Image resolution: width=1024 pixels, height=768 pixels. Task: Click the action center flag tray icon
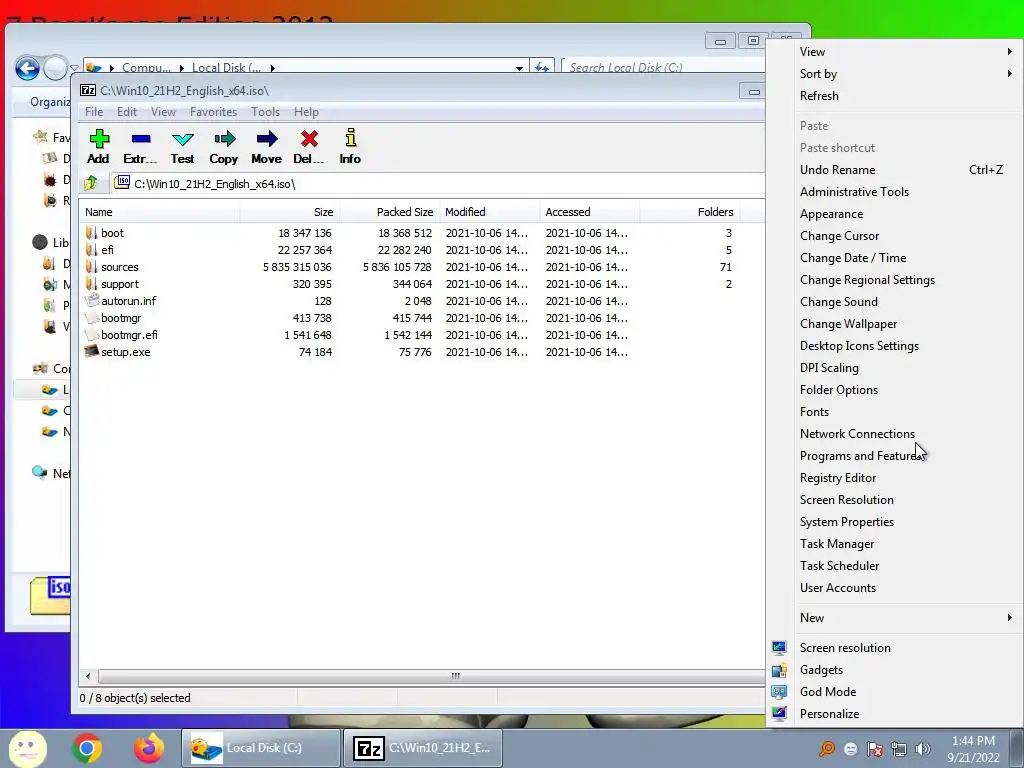click(874, 749)
